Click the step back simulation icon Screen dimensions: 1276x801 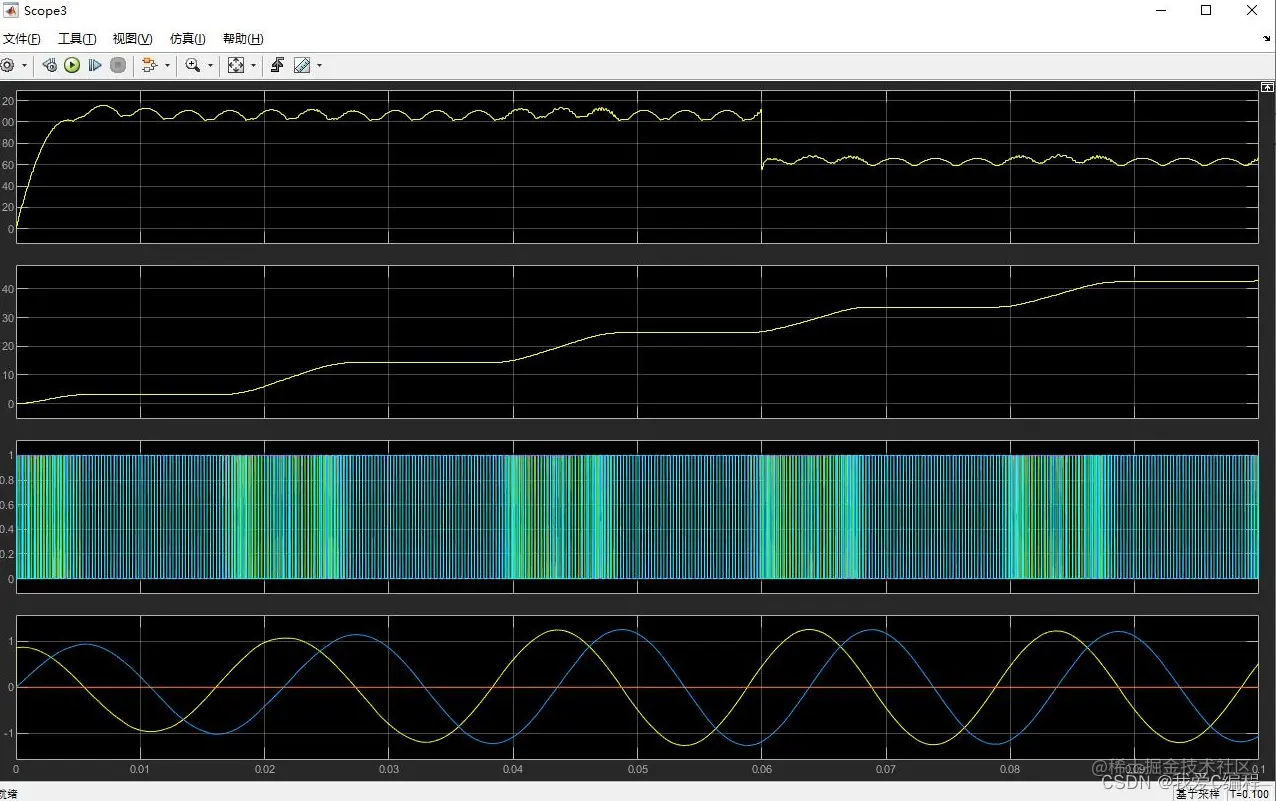[50, 65]
